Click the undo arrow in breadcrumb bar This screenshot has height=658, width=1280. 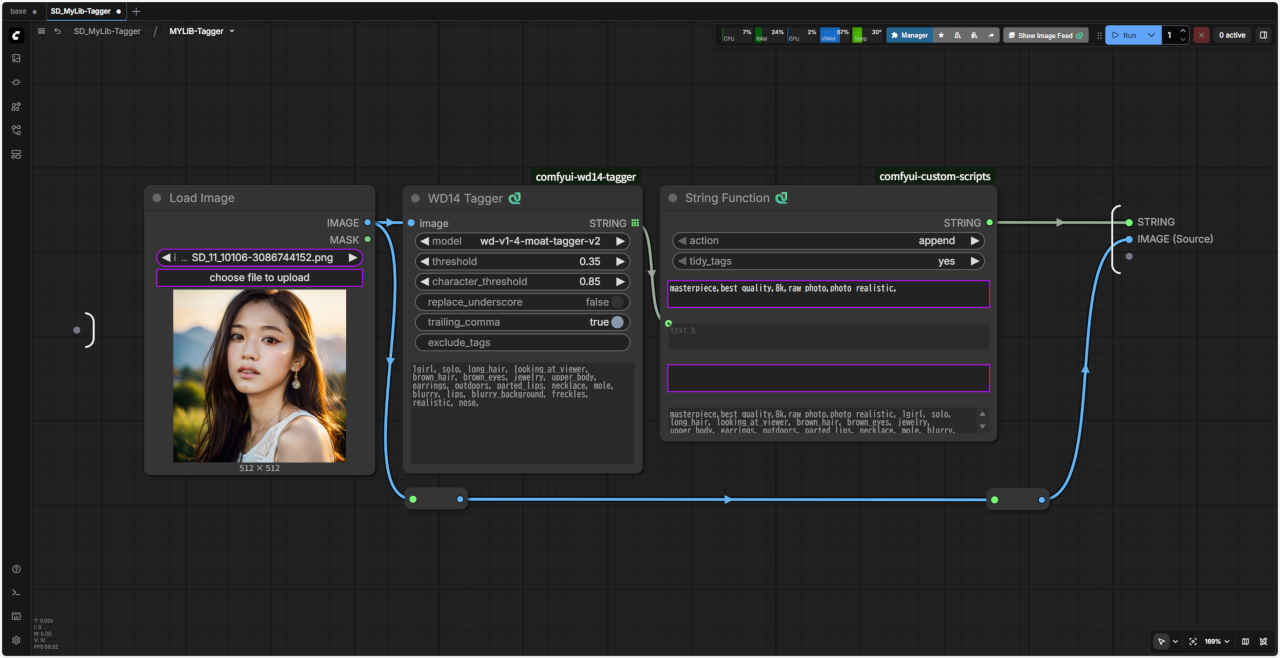[x=57, y=31]
